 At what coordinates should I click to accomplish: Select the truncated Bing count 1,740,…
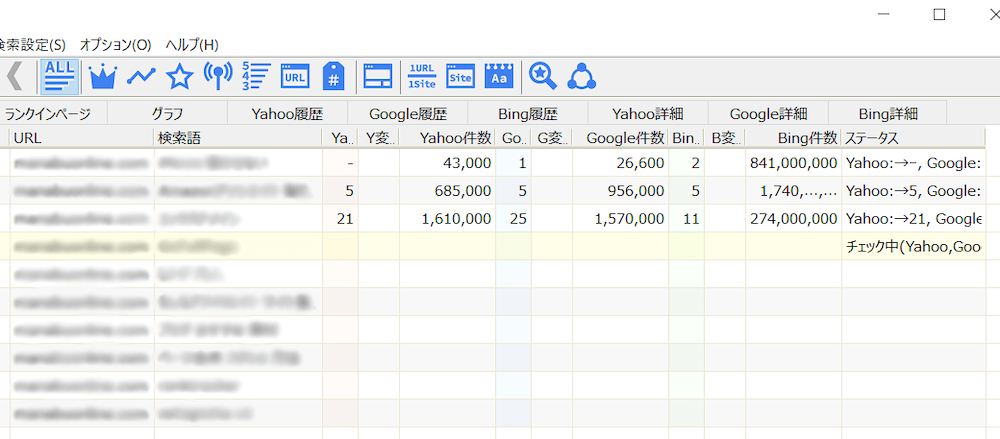coord(793,191)
